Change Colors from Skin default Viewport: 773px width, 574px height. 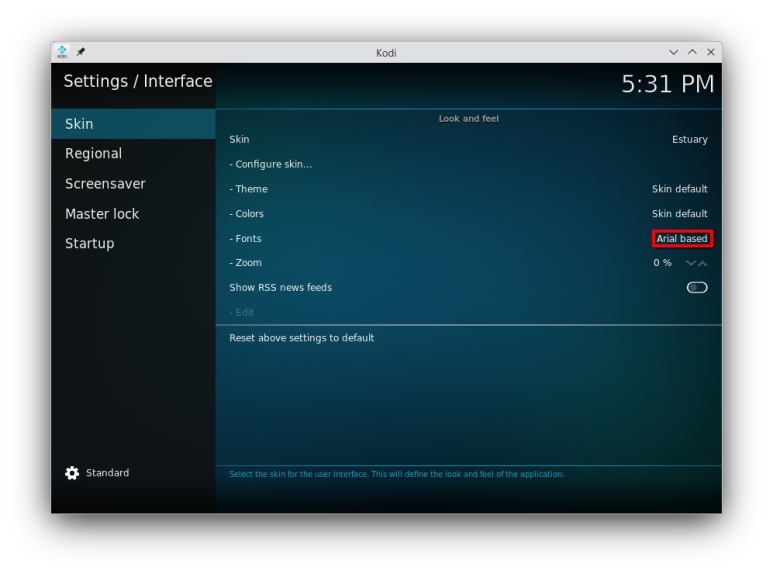click(x=468, y=214)
